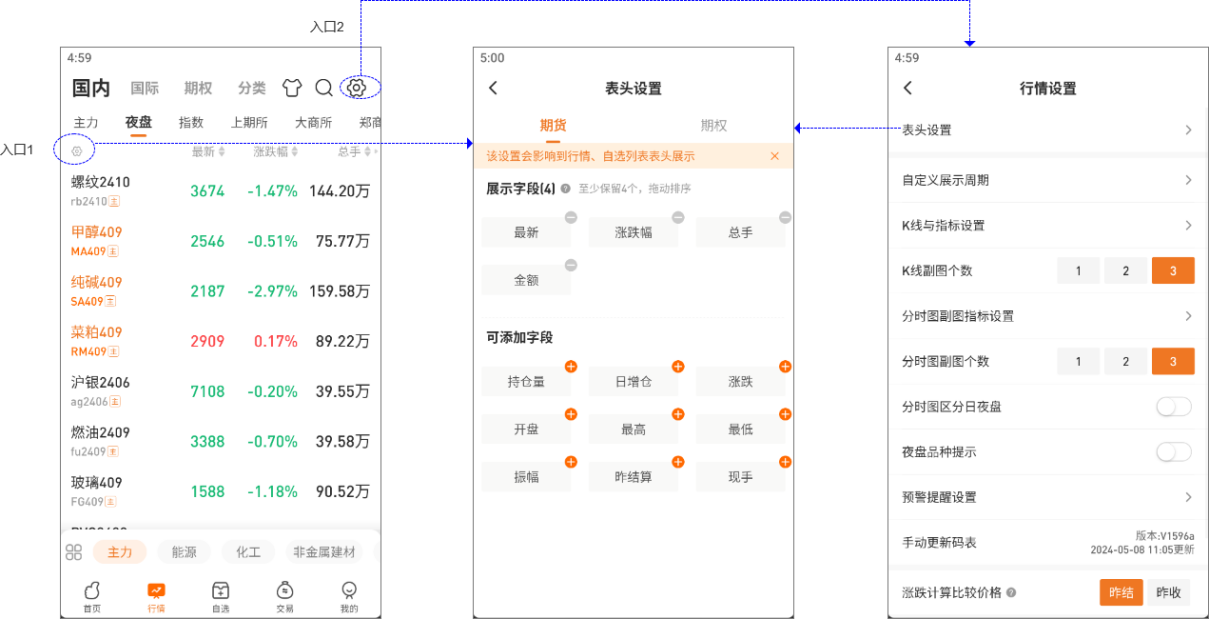The image size is (1209, 619).
Task: Open the category grid icon beside 主力 chip
Action: pos(74,552)
